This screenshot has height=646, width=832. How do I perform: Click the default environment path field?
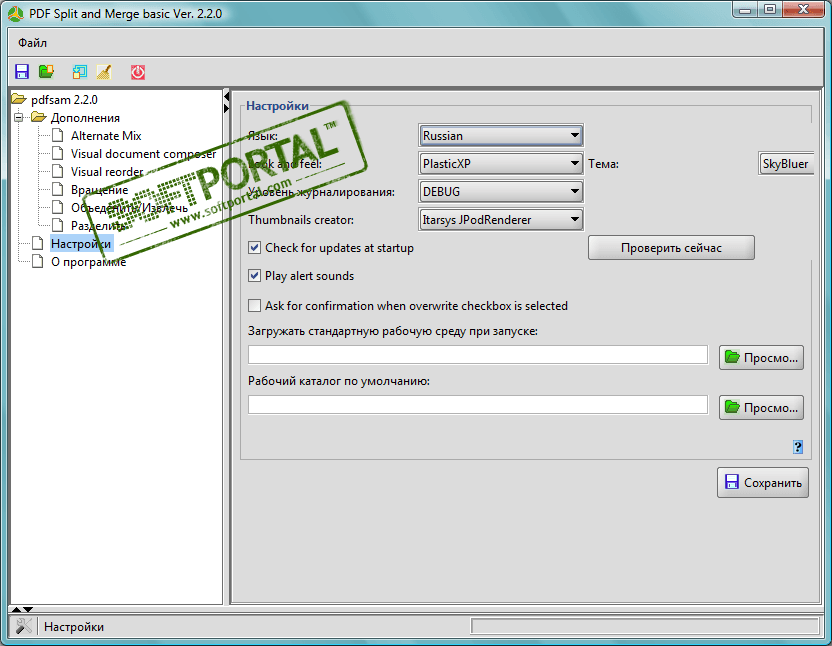478,355
